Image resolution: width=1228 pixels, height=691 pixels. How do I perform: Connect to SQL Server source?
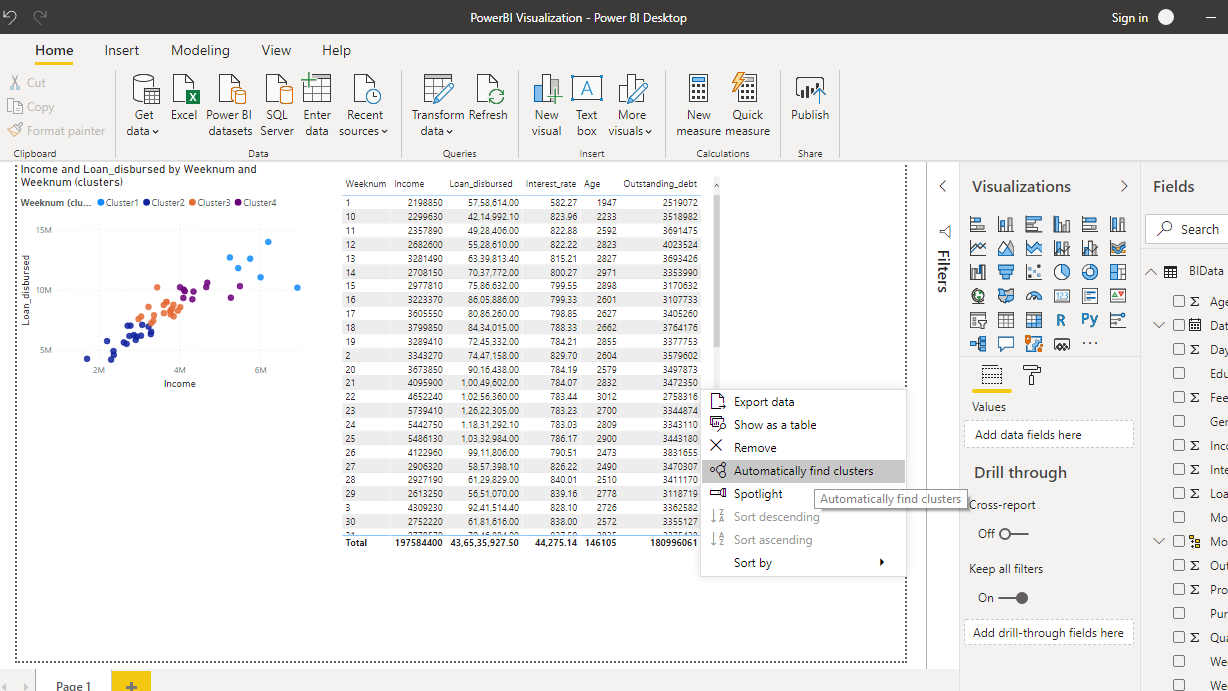point(277,104)
